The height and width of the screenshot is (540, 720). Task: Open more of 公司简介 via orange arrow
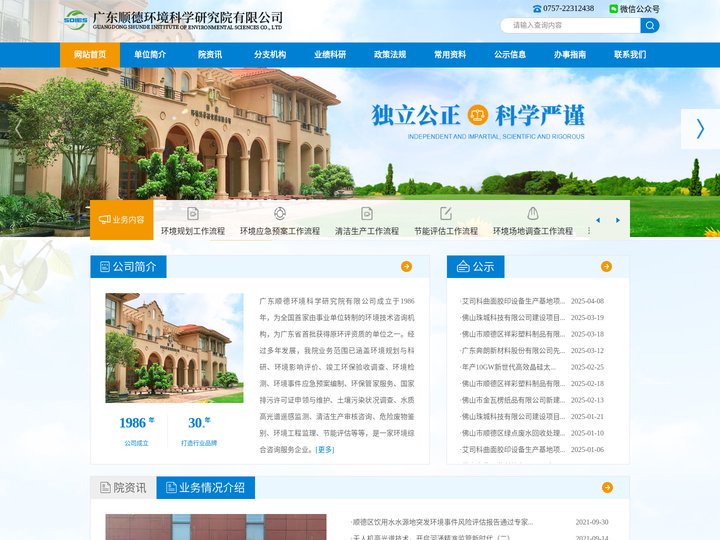pos(406,267)
